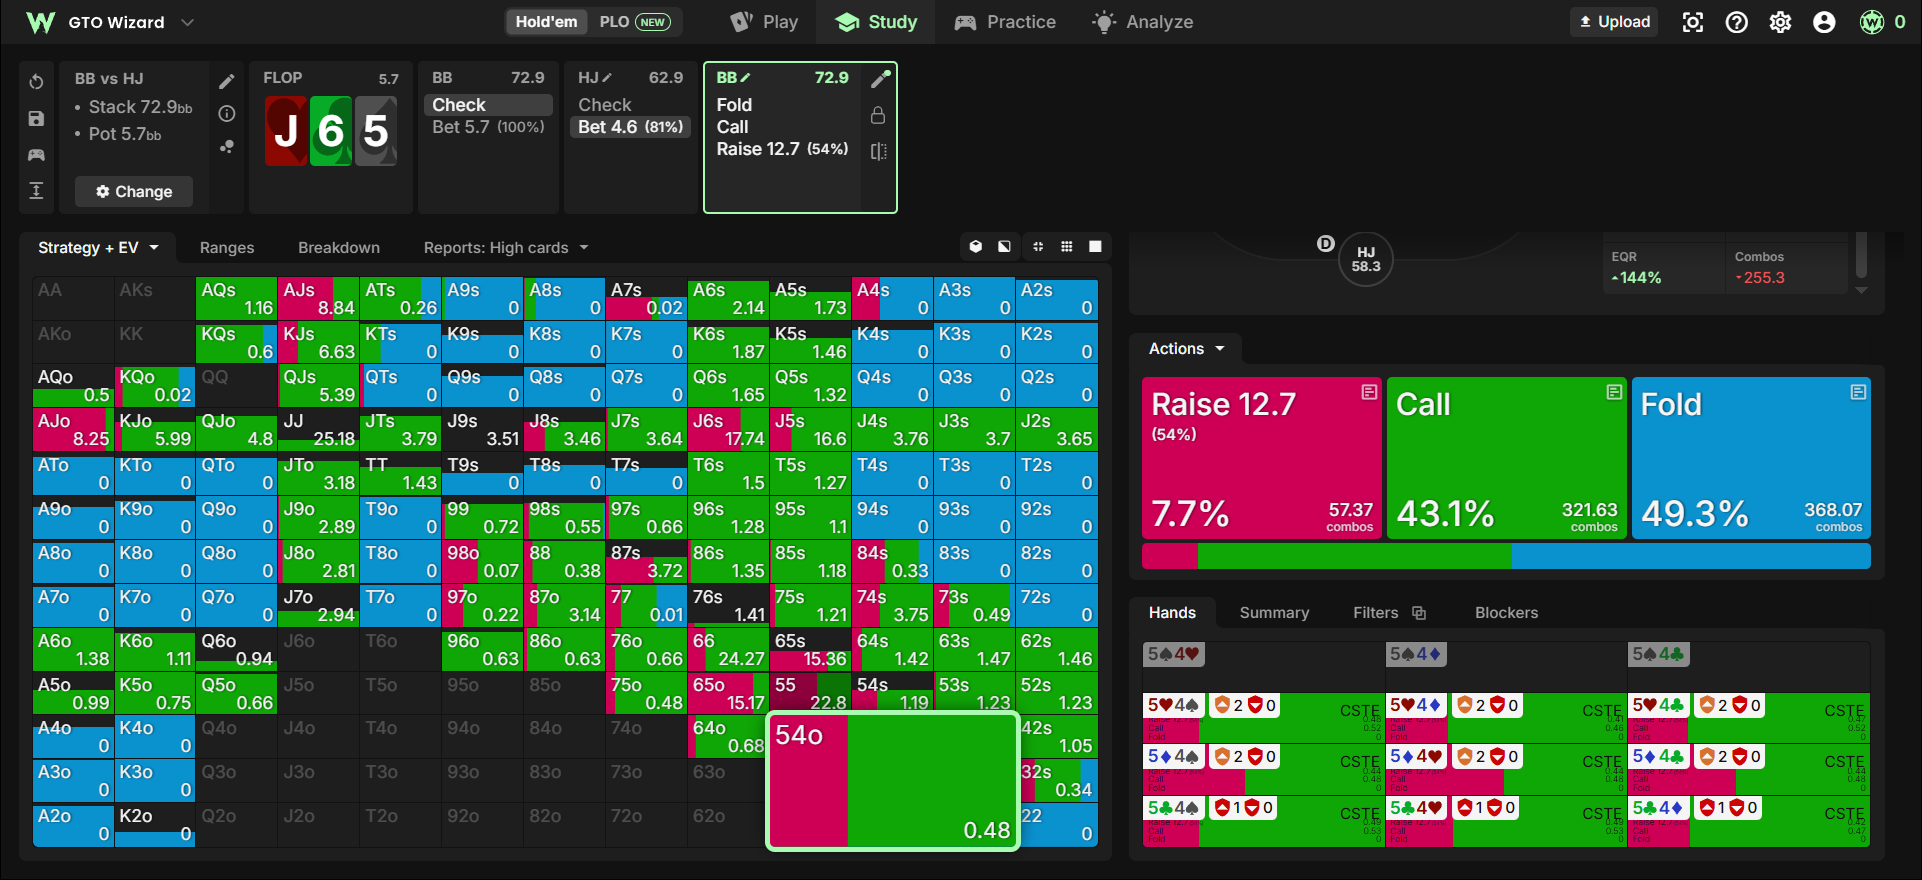
Task: Choose BB Raise 12.7 (54%) option
Action: 782,149
